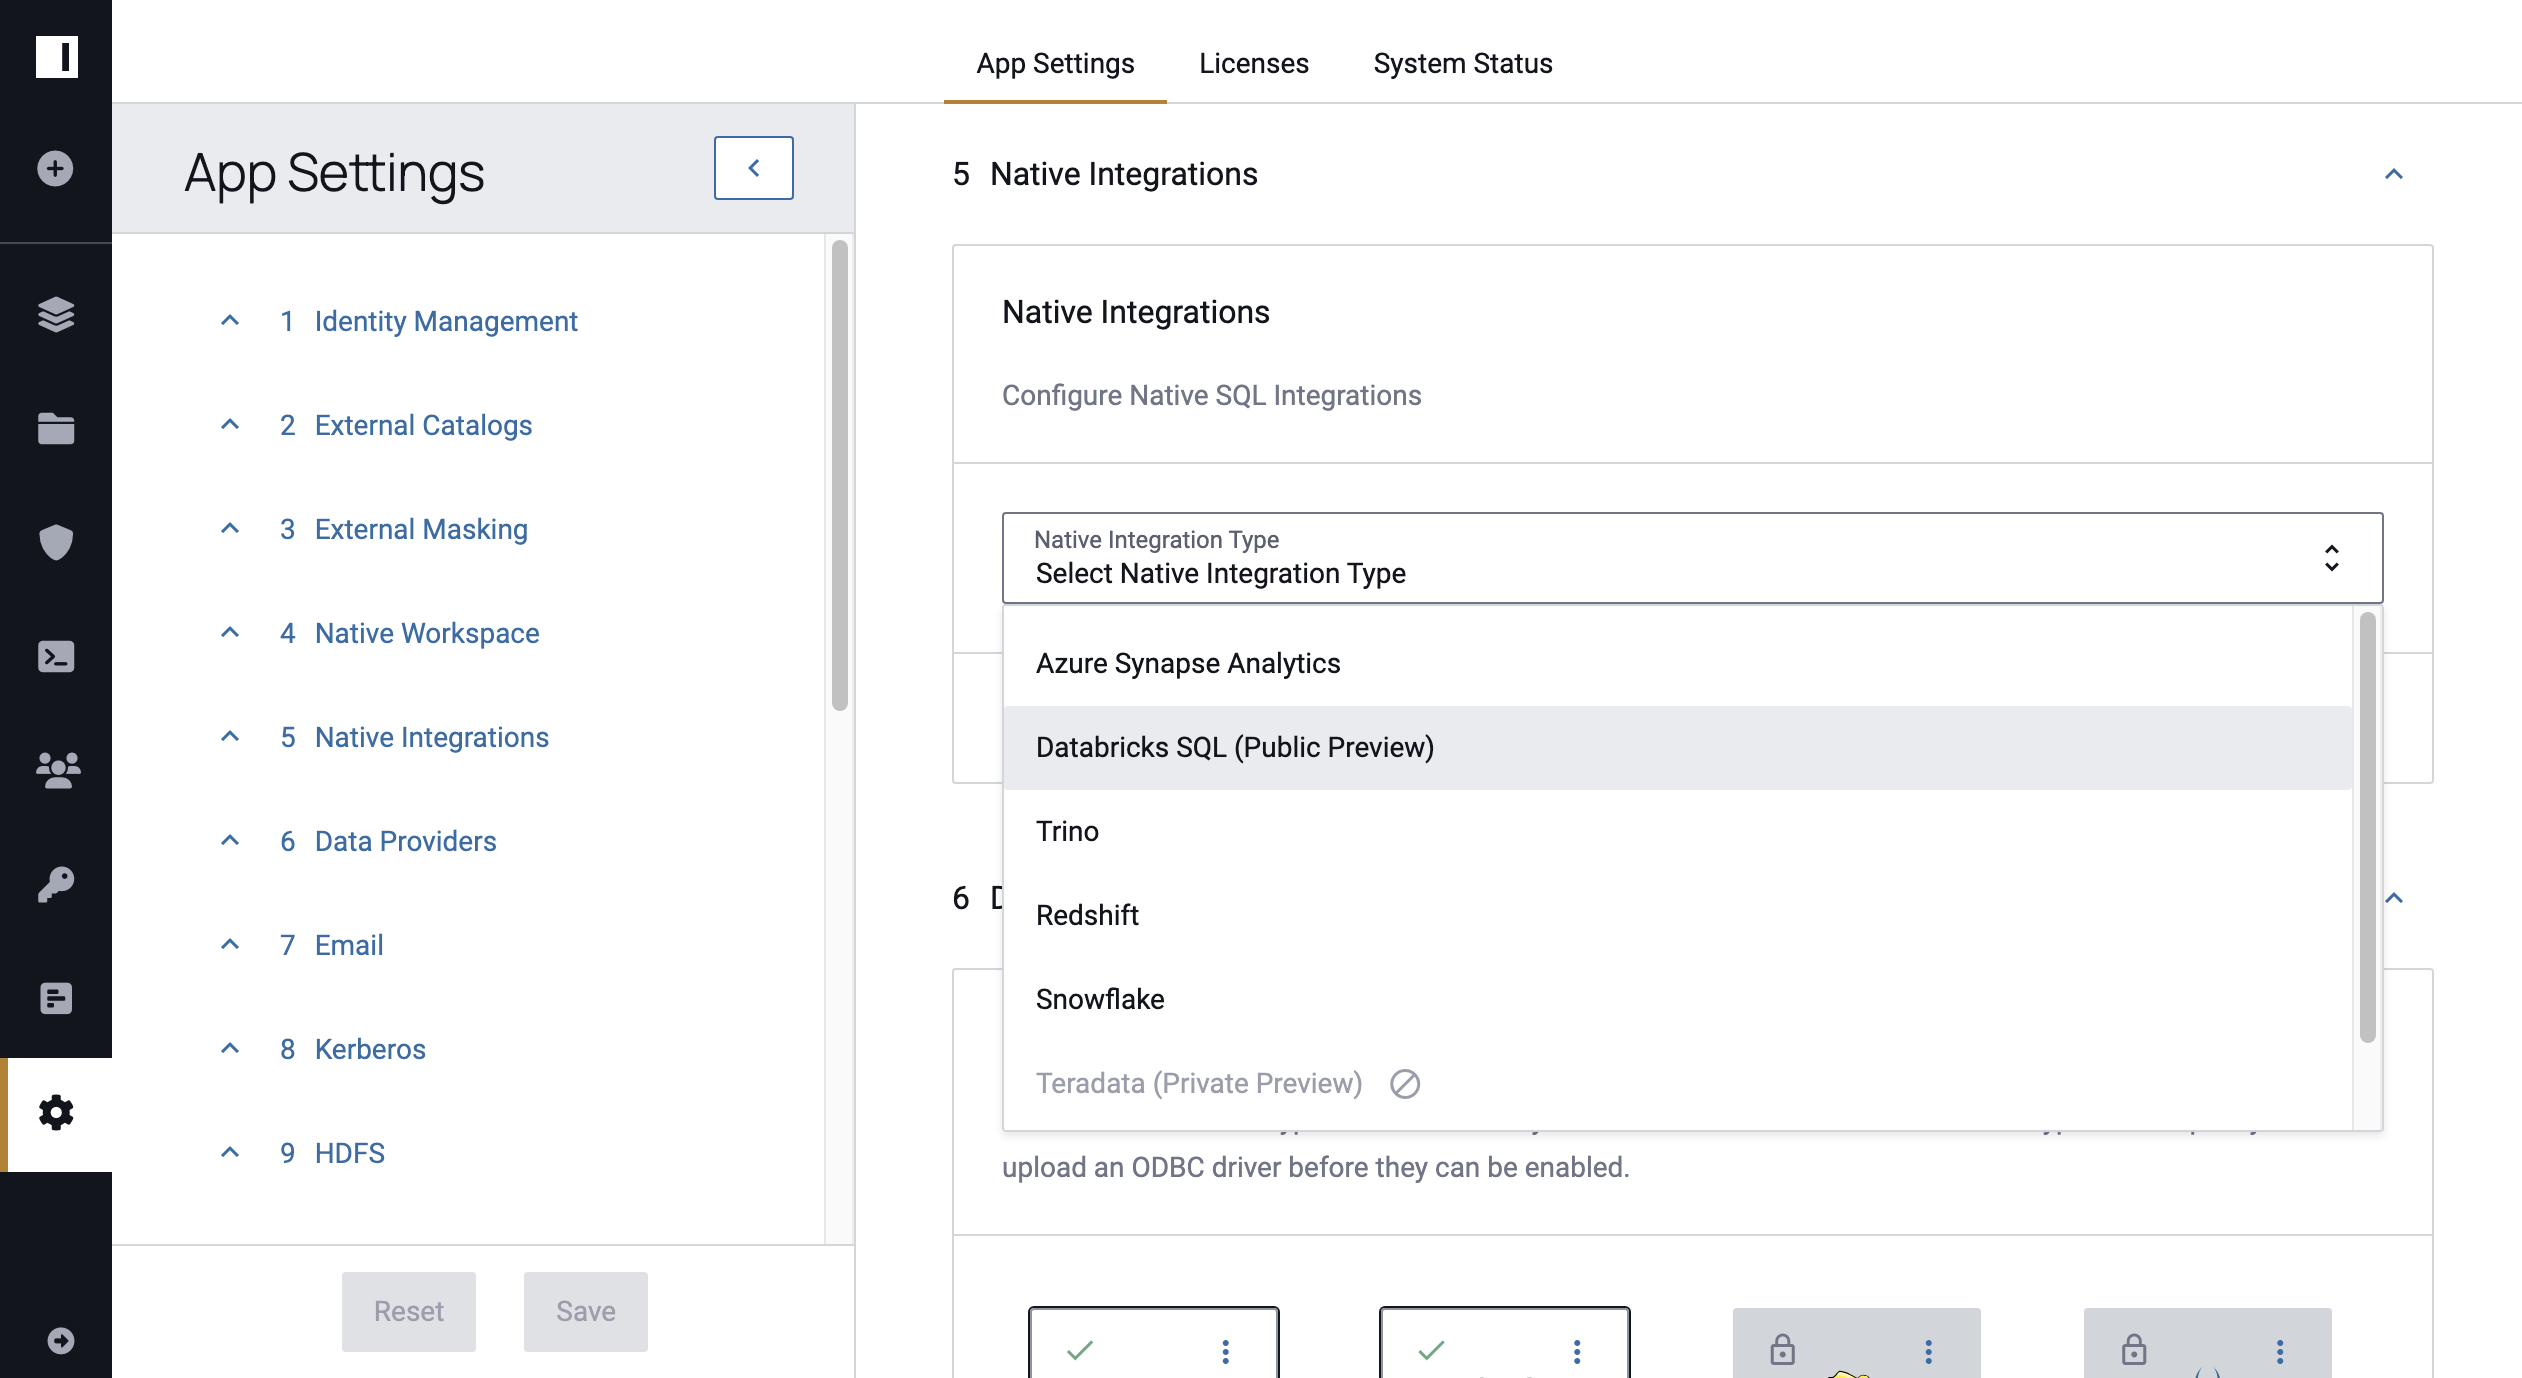Viewport: 2522px width, 1378px height.
Task: Click the Identity Management section link
Action: [446, 321]
